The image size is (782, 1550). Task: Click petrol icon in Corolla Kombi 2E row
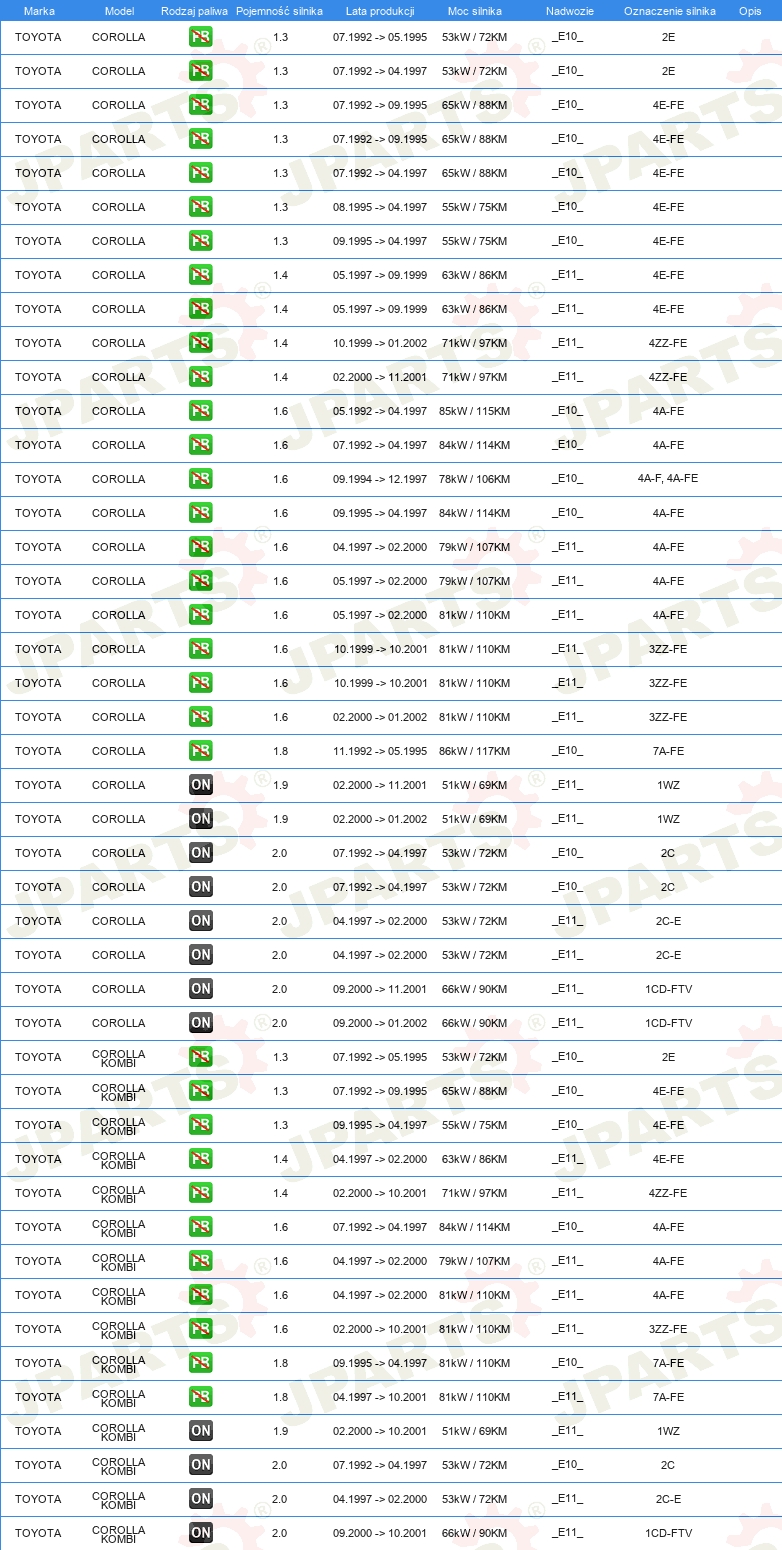tap(200, 1057)
